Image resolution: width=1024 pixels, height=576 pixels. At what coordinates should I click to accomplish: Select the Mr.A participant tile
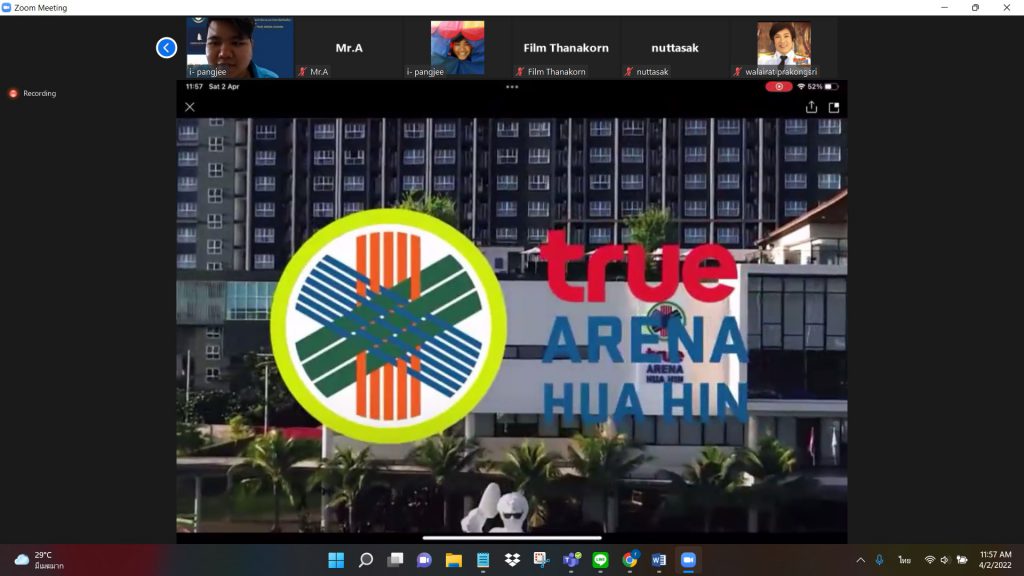click(x=349, y=48)
